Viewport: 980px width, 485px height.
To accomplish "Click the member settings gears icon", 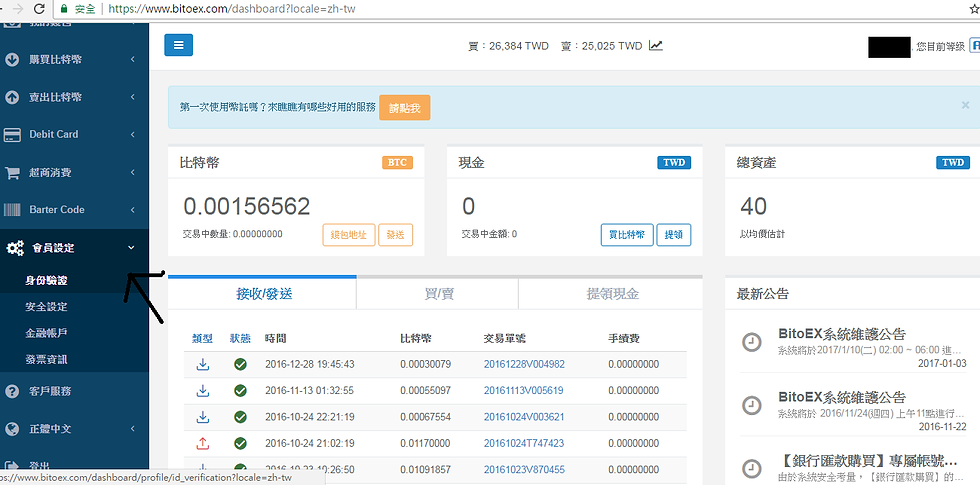I will click(14, 248).
